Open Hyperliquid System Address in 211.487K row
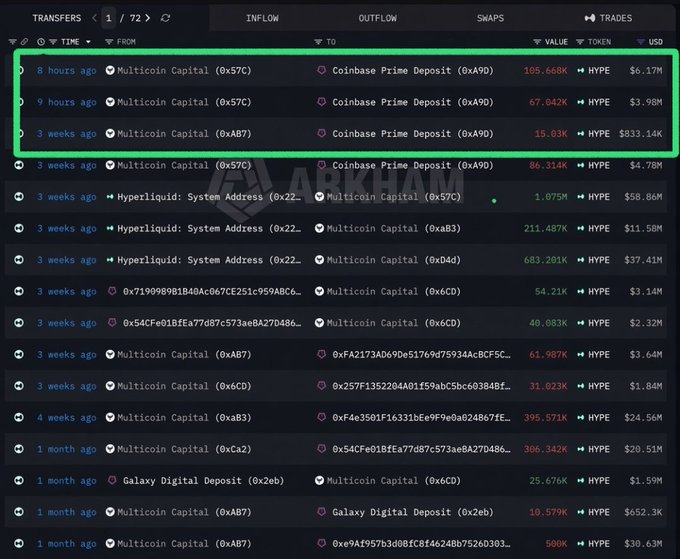 coord(209,229)
